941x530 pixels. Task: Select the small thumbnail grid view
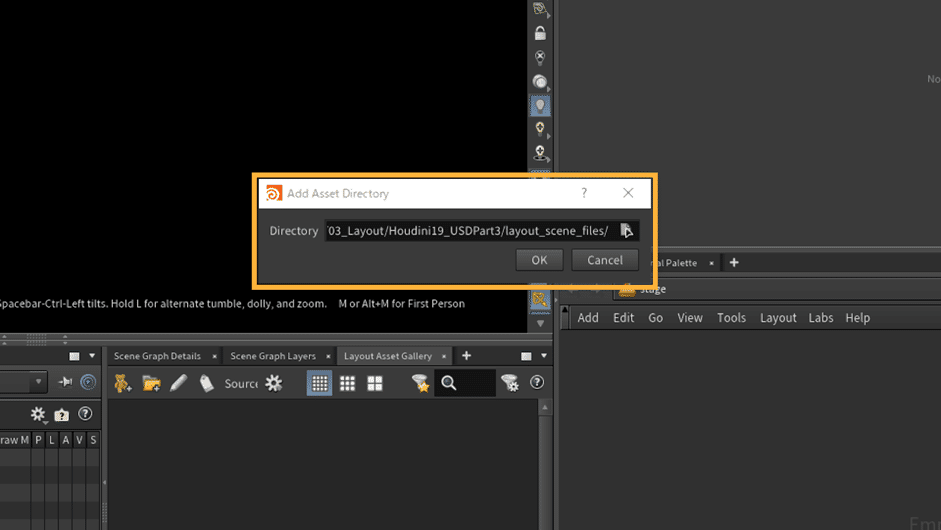tap(319, 383)
